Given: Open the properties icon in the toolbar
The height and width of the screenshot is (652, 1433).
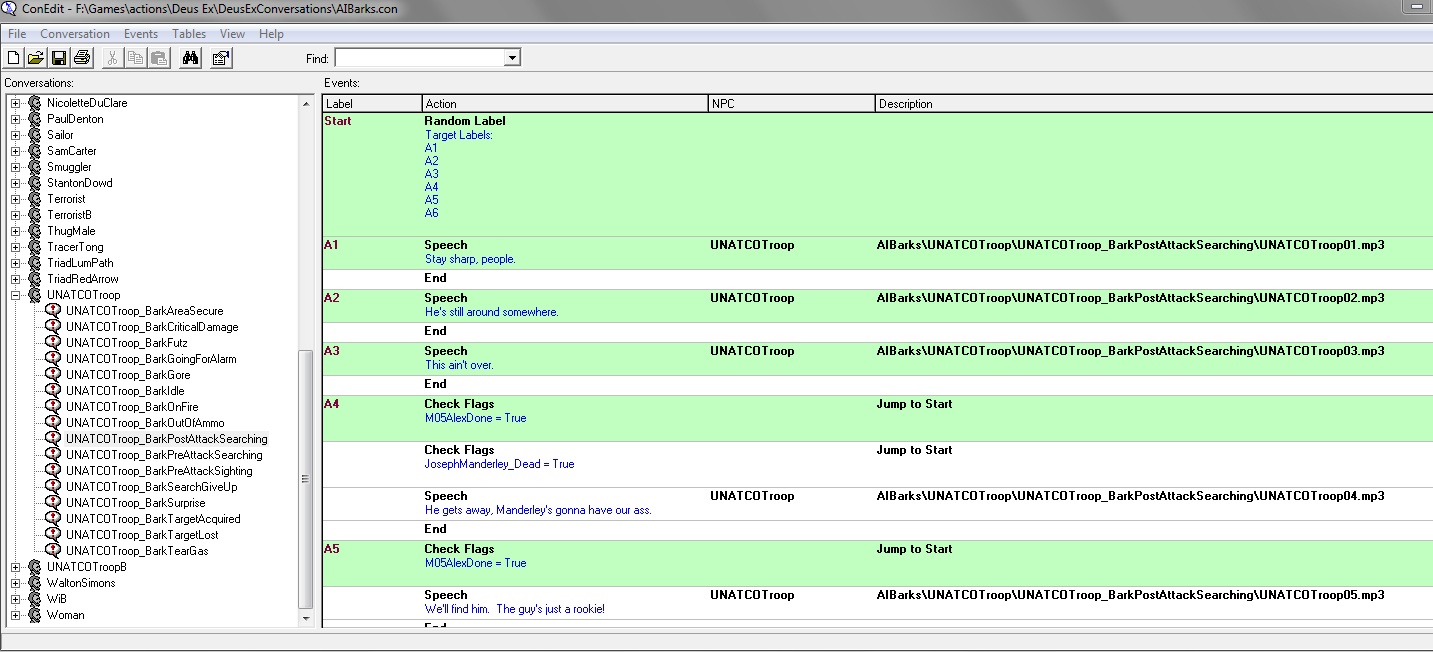Looking at the screenshot, I should tap(221, 58).
